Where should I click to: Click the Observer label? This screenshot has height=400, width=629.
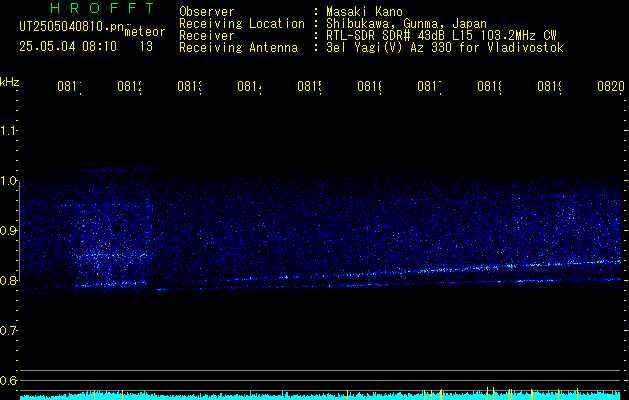[x=207, y=12]
